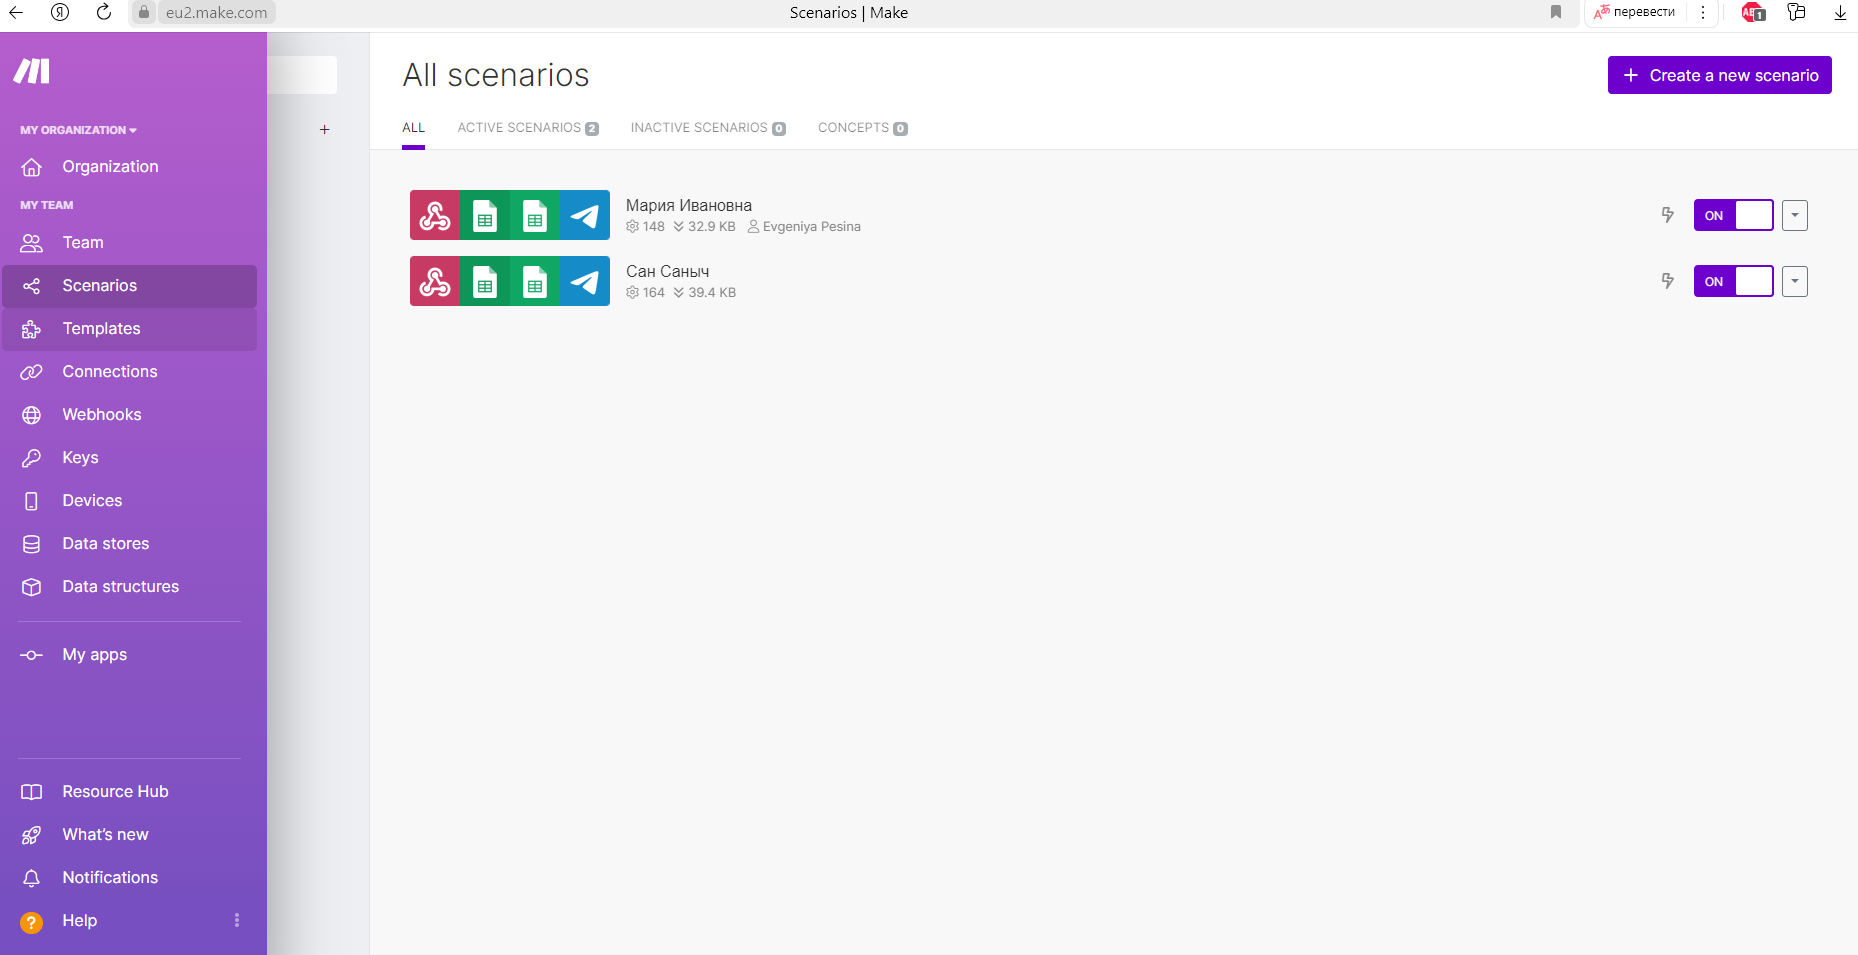The height and width of the screenshot is (955, 1858).
Task: Open the Сан Саныч scenario
Action: (668, 271)
